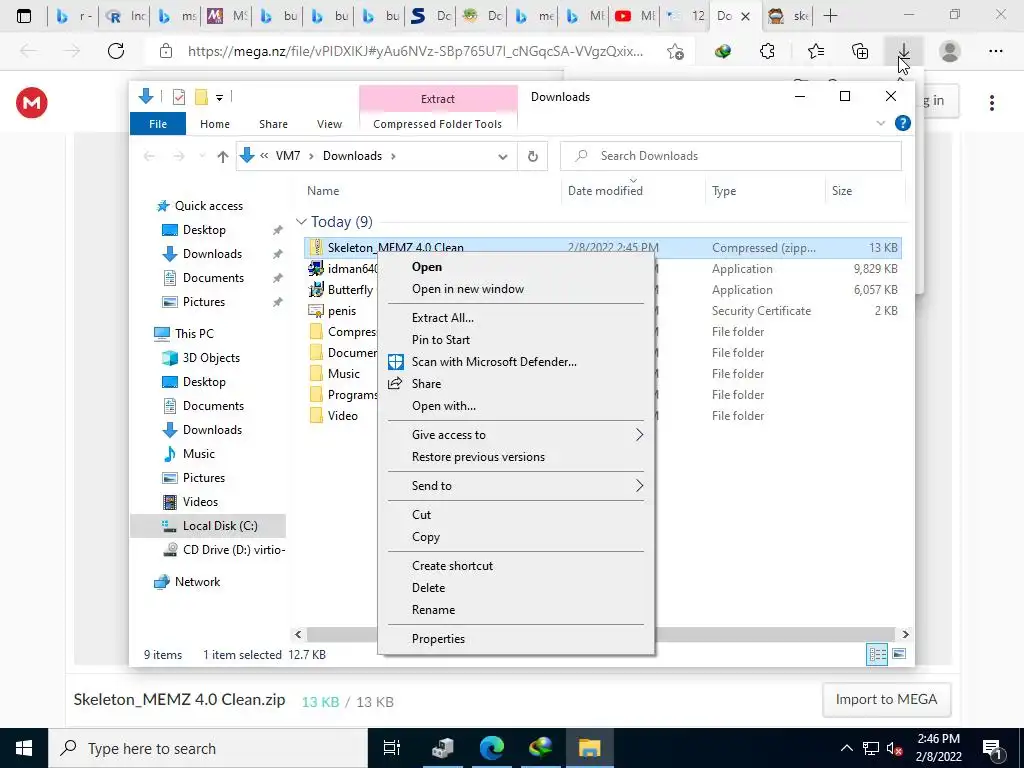
Task: Open Edge collections icon
Action: 860,51
